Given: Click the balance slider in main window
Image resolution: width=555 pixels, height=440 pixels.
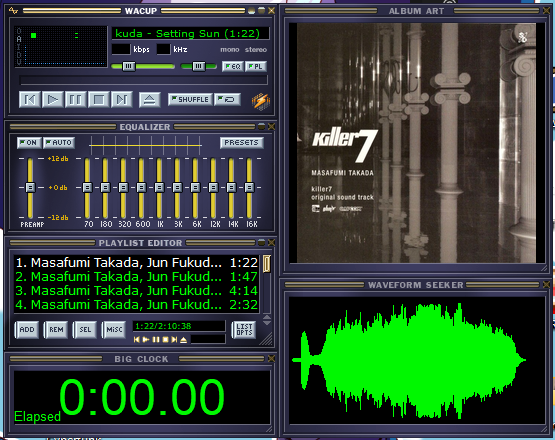Looking at the screenshot, I should tap(199, 66).
